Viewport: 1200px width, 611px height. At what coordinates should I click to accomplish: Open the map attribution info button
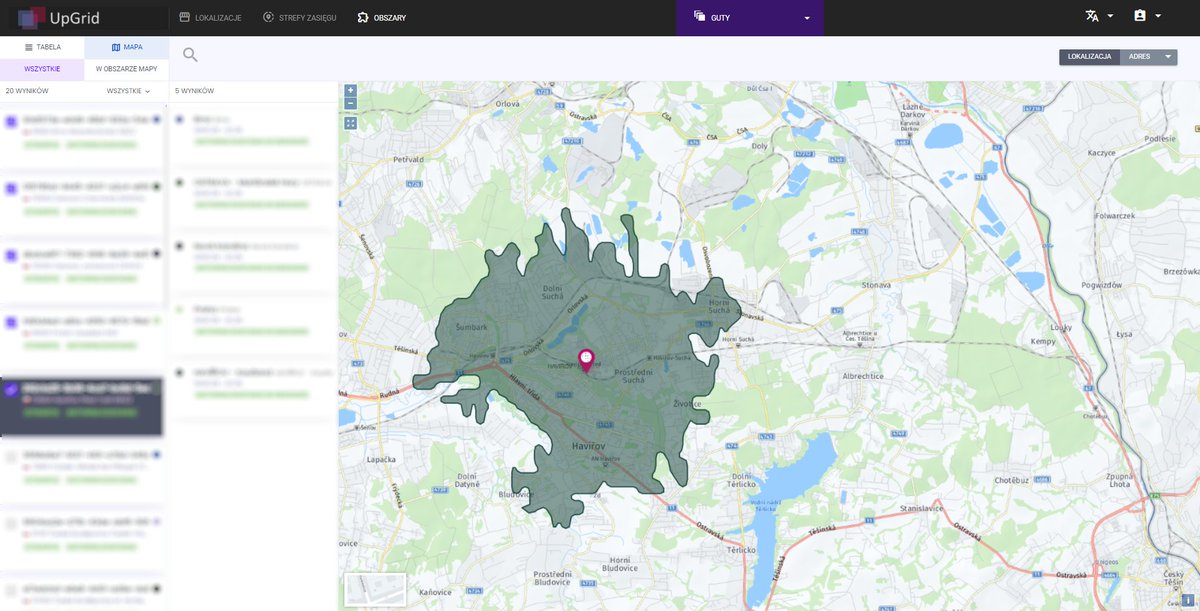coord(1188,600)
